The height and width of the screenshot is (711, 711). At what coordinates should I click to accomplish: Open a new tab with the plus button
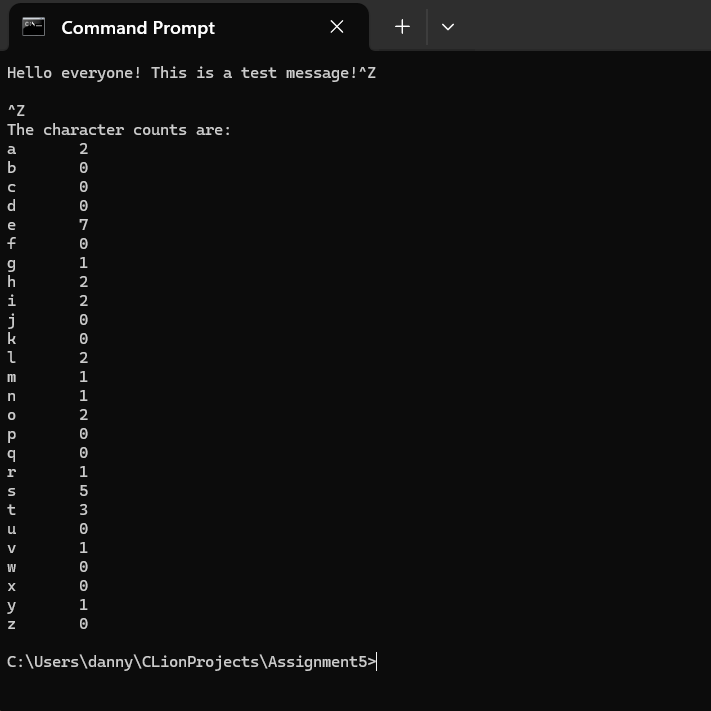pos(402,27)
